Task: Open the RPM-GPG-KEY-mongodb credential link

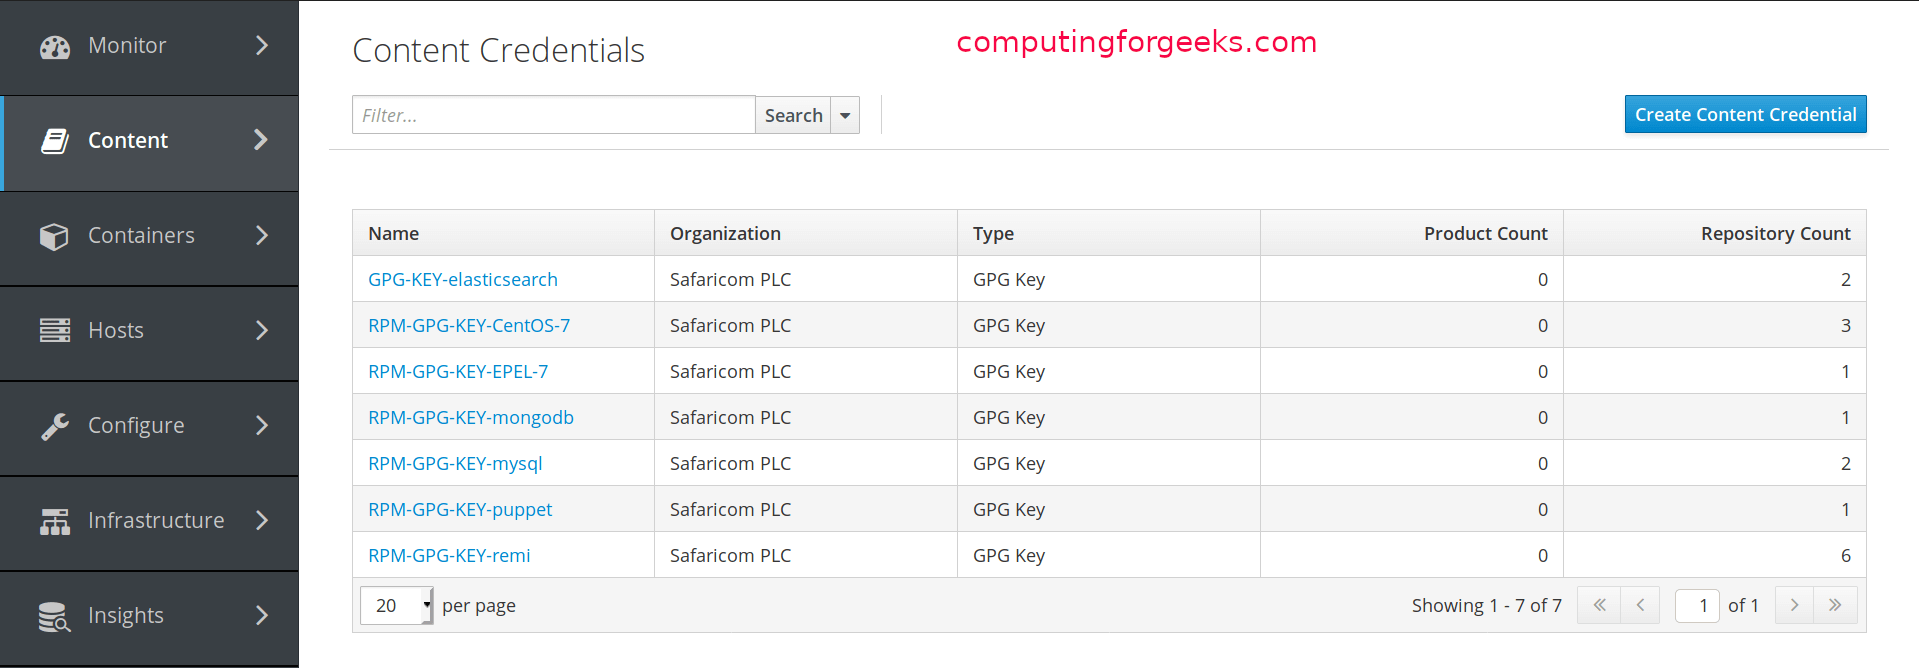Action: (x=470, y=418)
